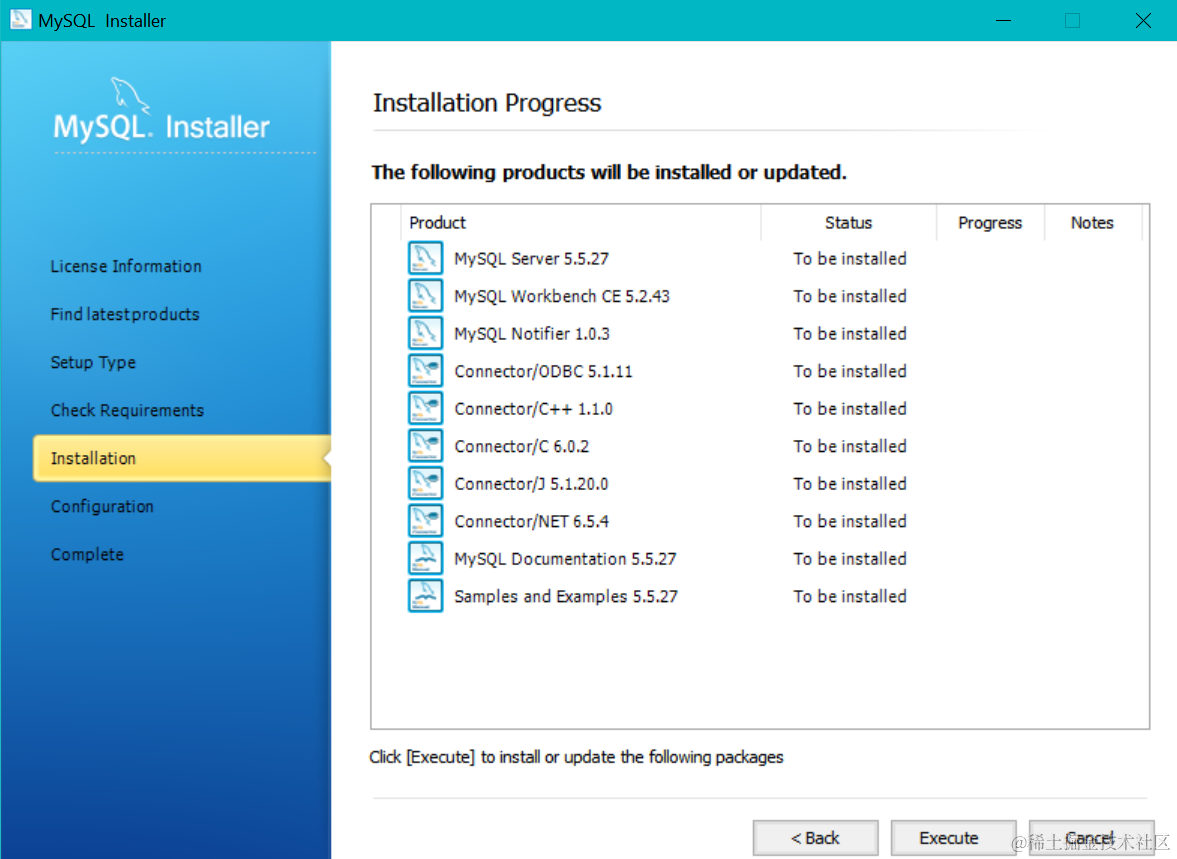Click the Back button

click(815, 838)
